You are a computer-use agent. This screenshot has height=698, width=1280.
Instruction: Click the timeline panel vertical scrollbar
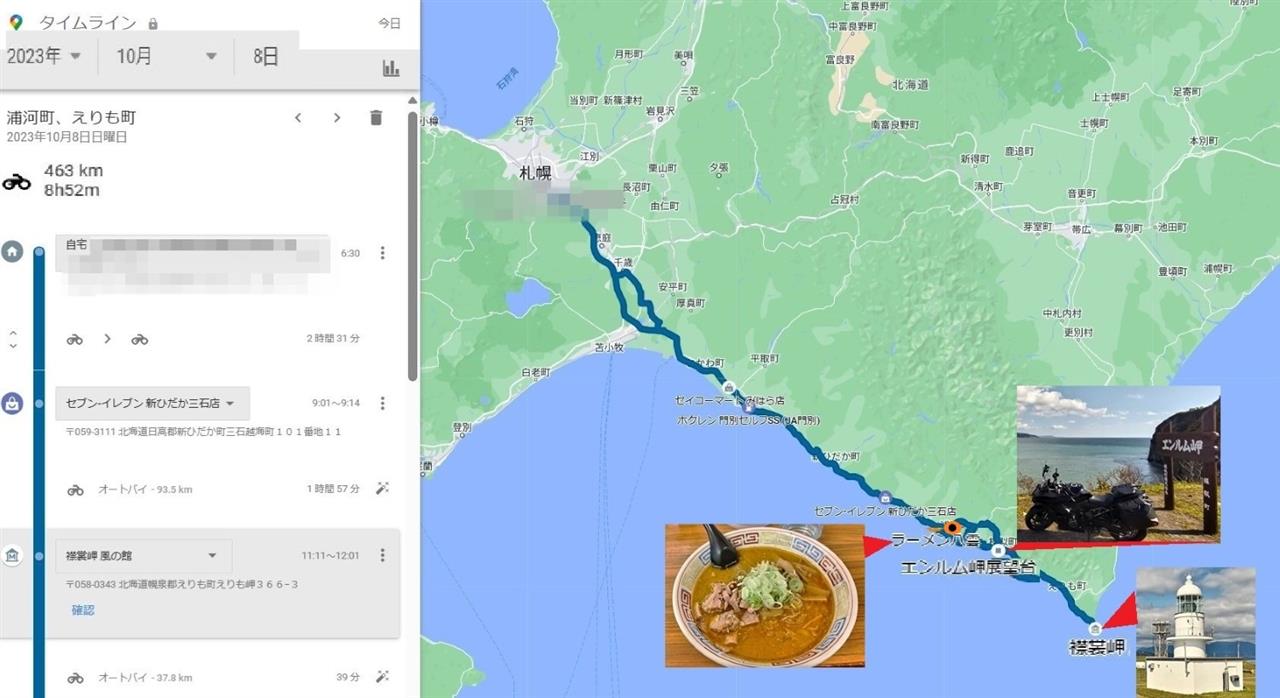413,245
